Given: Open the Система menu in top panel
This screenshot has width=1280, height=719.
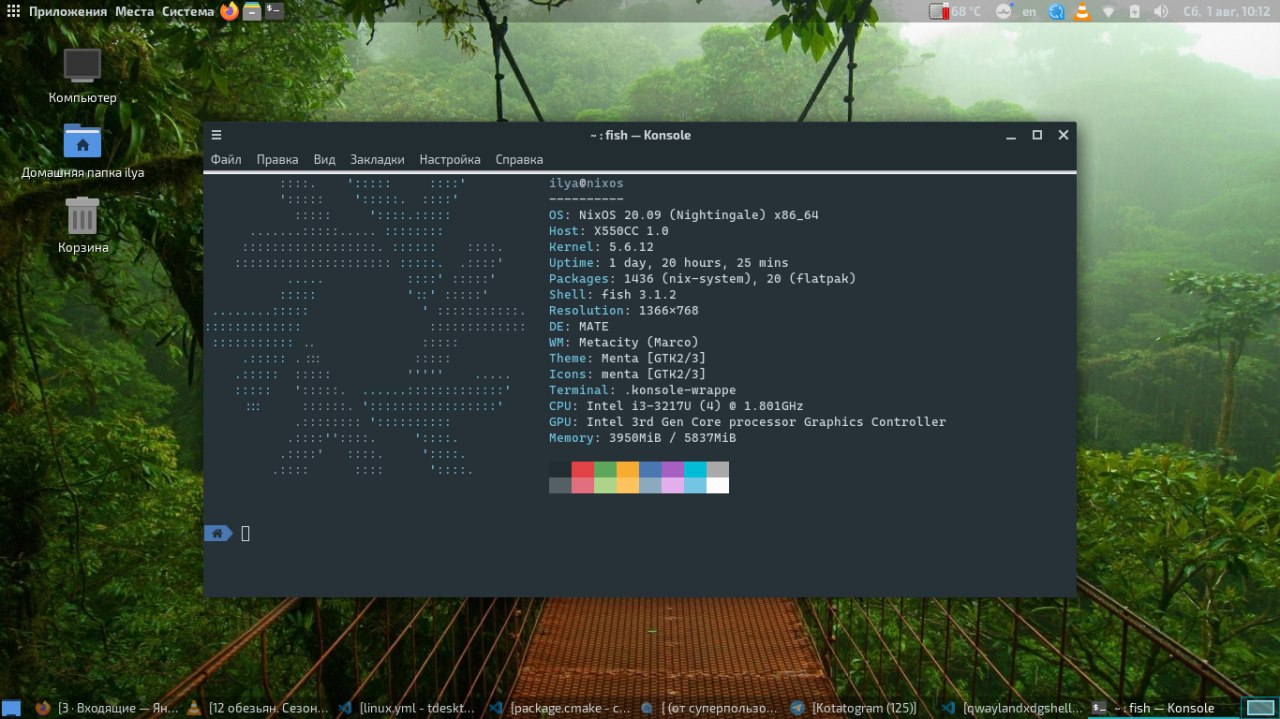Looking at the screenshot, I should pyautogui.click(x=188, y=11).
